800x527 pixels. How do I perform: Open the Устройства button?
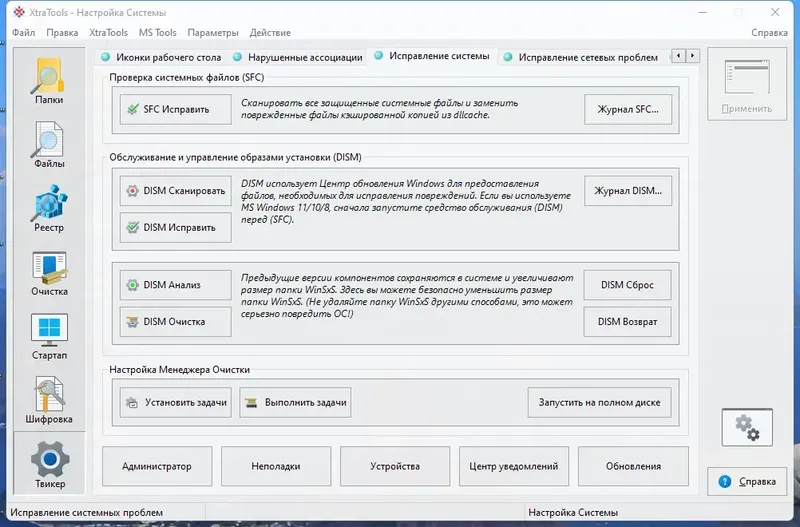[x=395, y=466]
